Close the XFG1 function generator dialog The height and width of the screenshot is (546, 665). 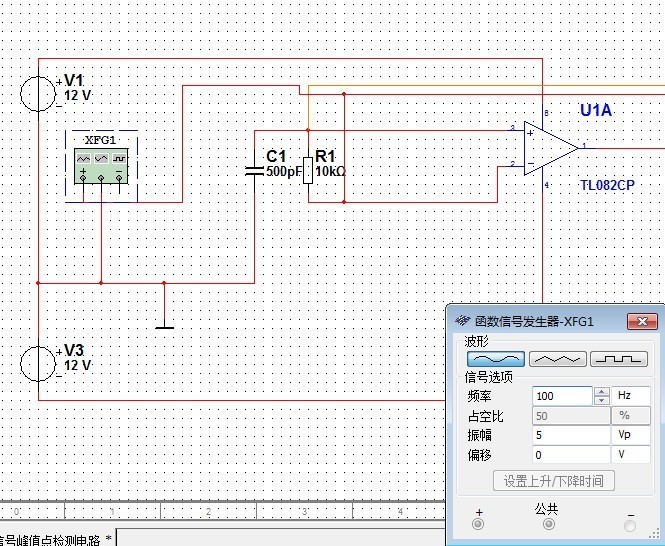(639, 322)
